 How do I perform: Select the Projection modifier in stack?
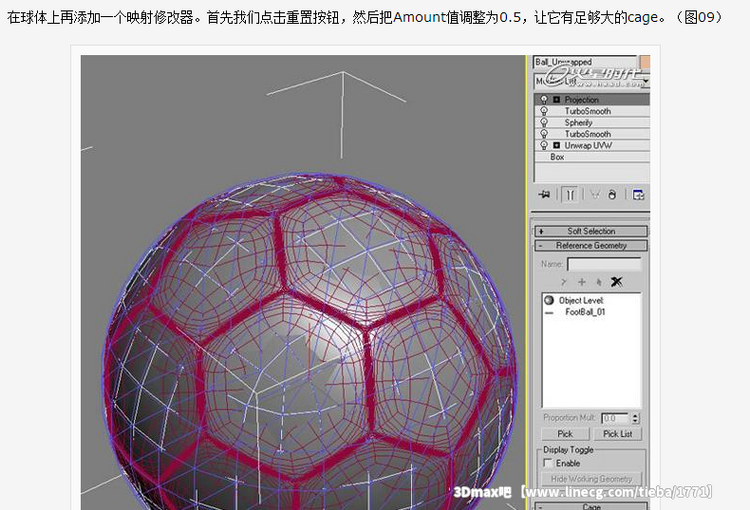592,100
